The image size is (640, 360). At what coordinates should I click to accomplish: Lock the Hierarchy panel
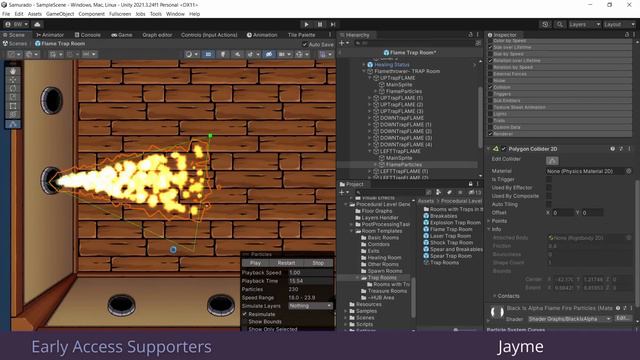pyautogui.click(x=470, y=35)
